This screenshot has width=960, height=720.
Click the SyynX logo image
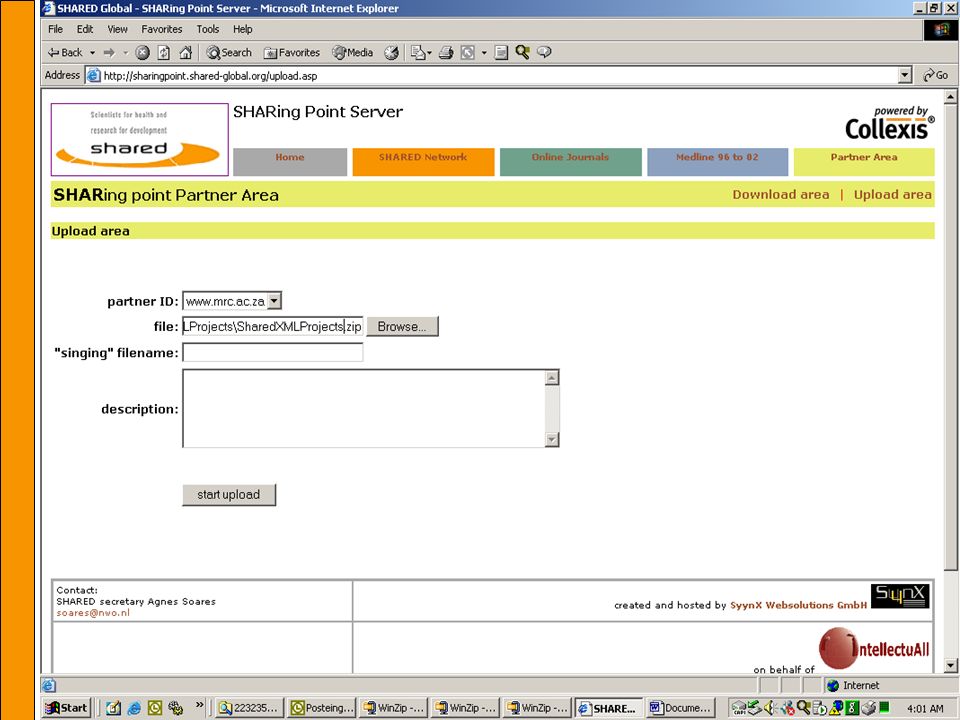click(x=900, y=596)
